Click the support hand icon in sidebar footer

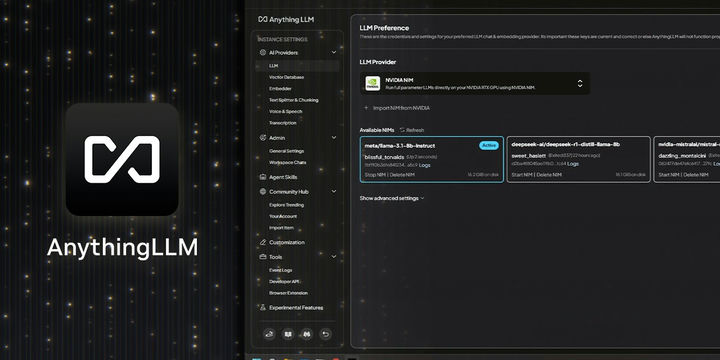[269, 334]
